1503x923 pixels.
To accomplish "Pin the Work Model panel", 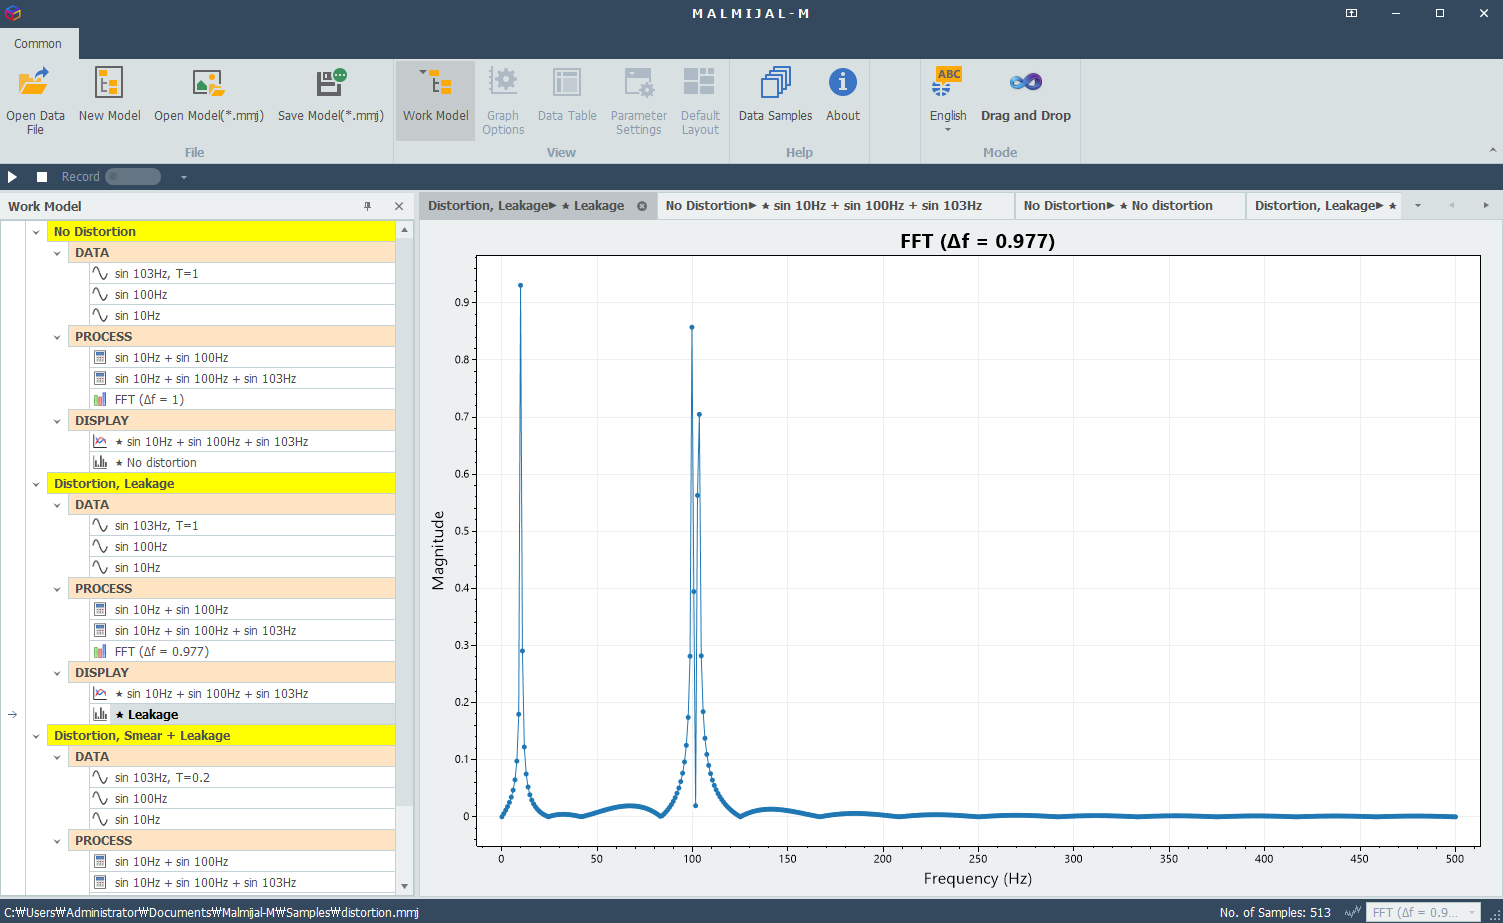I will coord(367,206).
